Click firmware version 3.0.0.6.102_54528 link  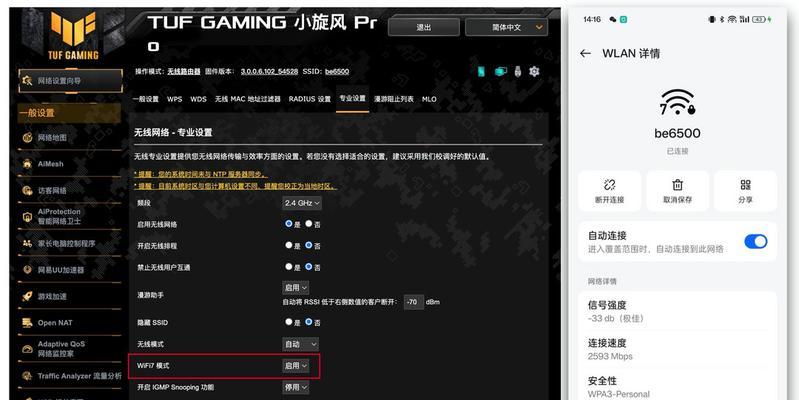[x=269, y=71]
